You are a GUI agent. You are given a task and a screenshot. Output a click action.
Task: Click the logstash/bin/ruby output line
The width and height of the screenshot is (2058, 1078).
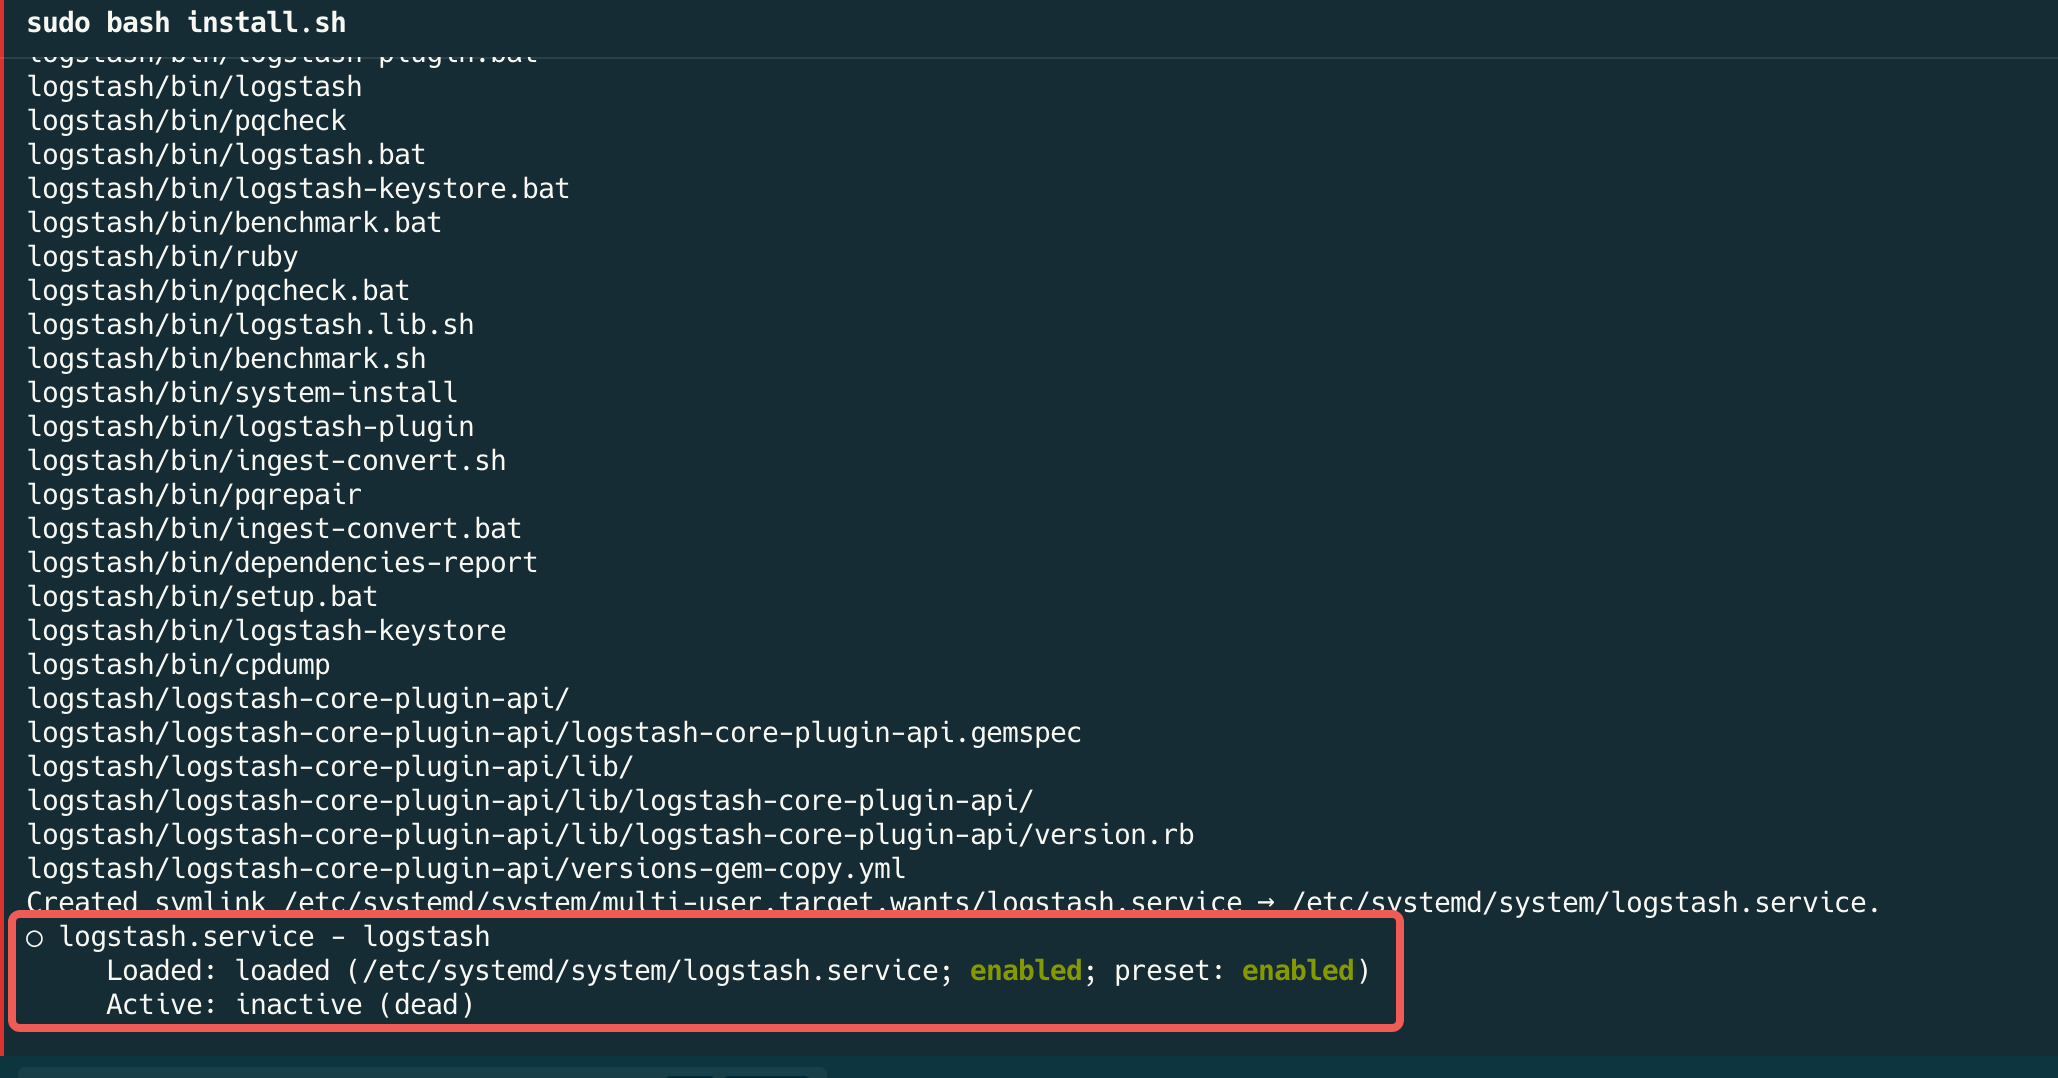162,257
